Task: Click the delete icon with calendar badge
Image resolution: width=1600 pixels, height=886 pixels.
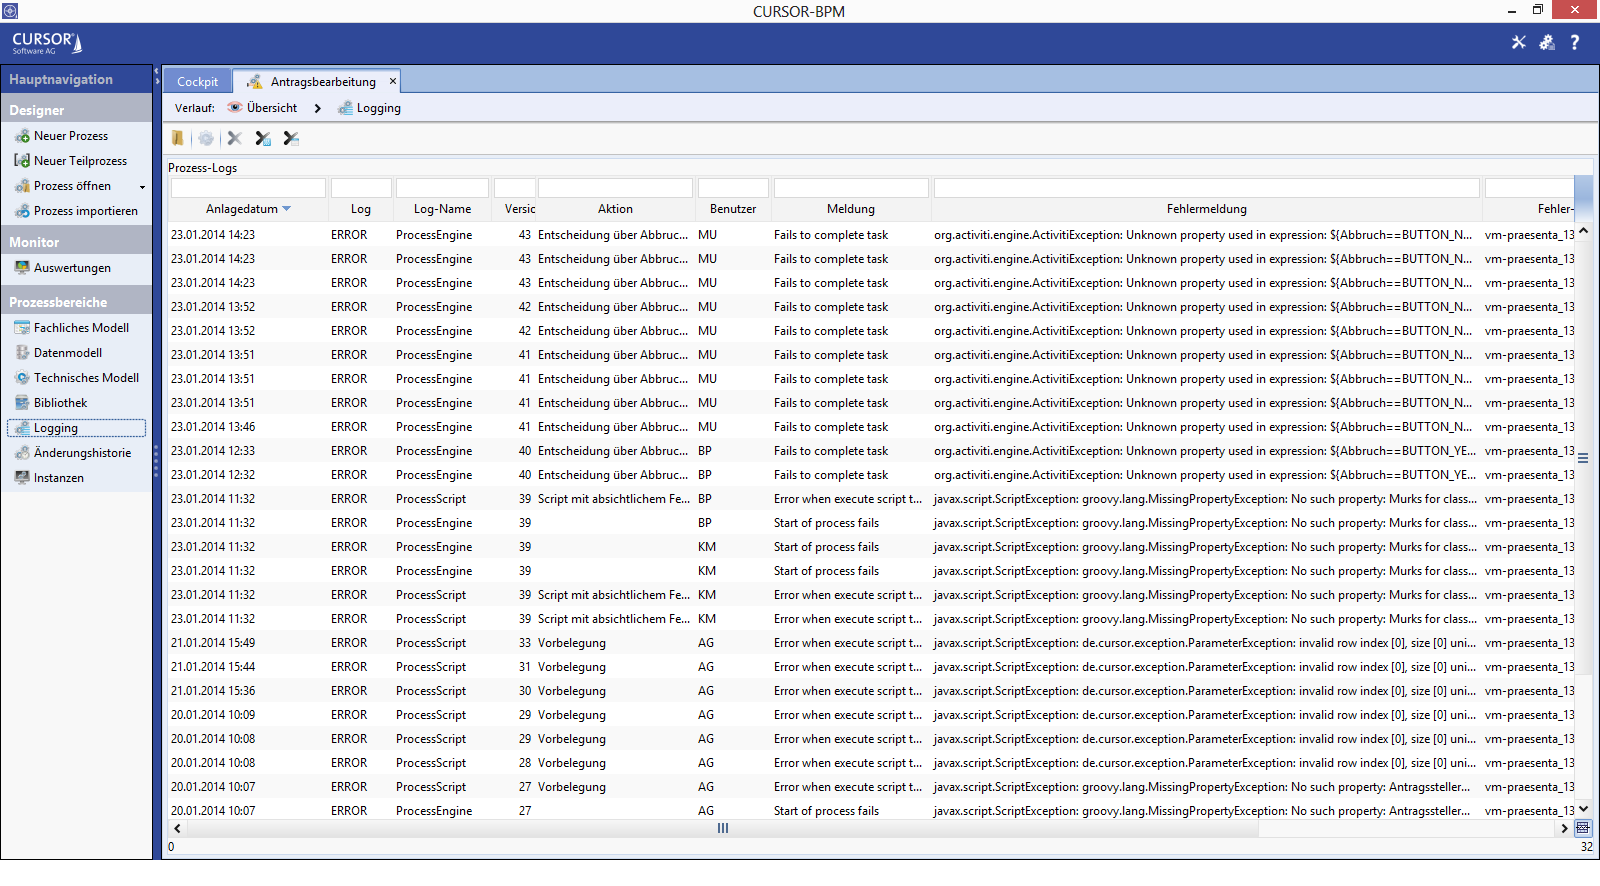Action: click(291, 138)
